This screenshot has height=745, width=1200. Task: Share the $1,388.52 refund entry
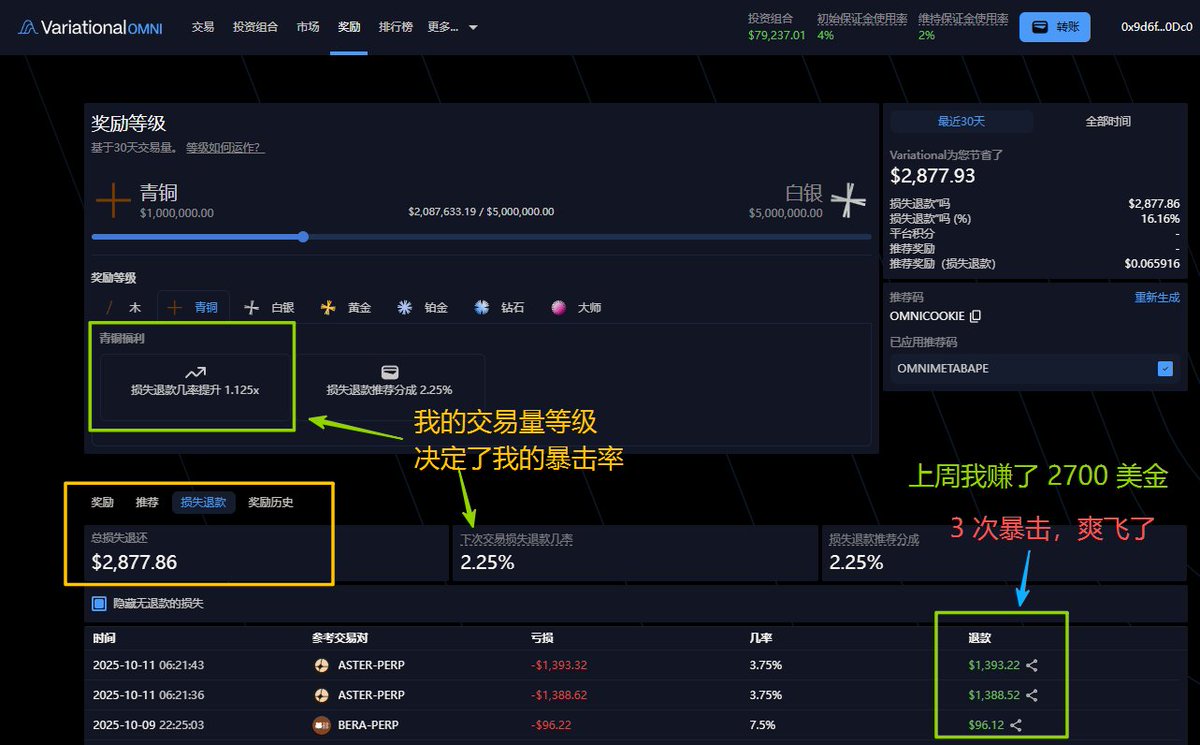1033,695
